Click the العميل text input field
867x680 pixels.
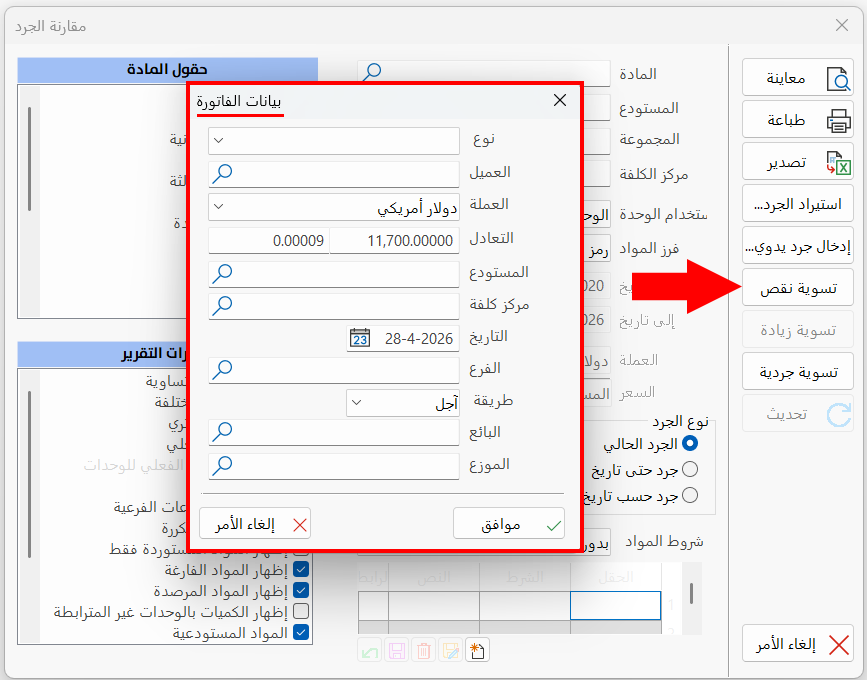click(334, 174)
